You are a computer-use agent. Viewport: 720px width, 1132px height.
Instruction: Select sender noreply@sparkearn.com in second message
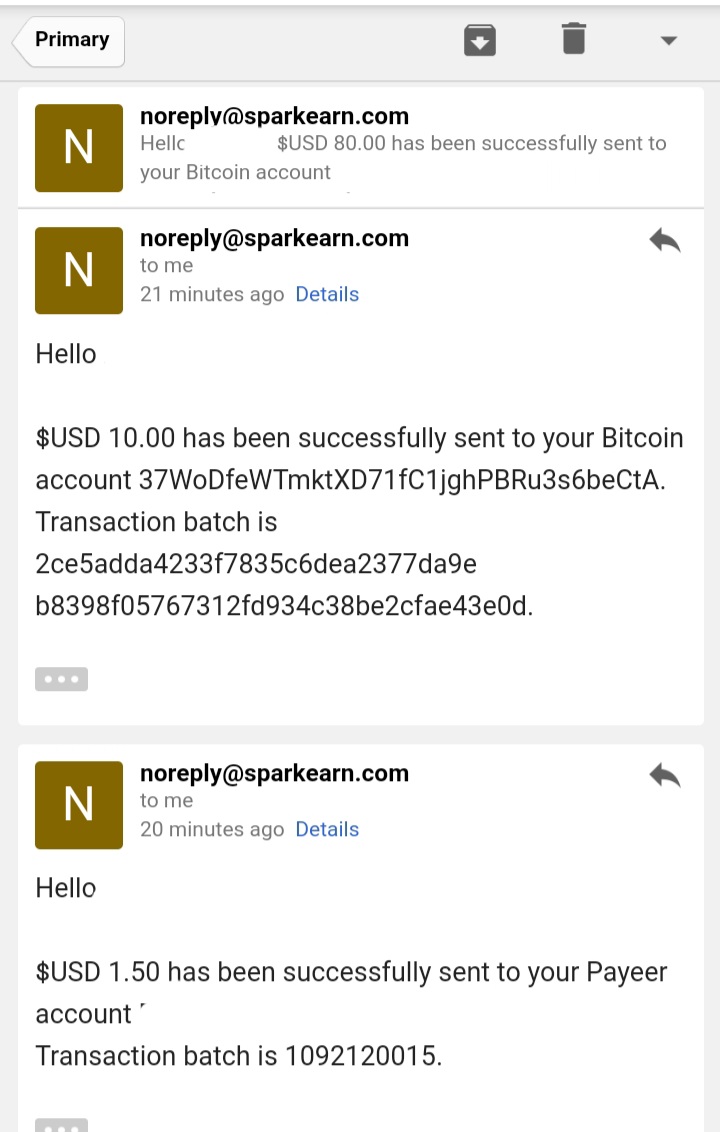tap(274, 238)
